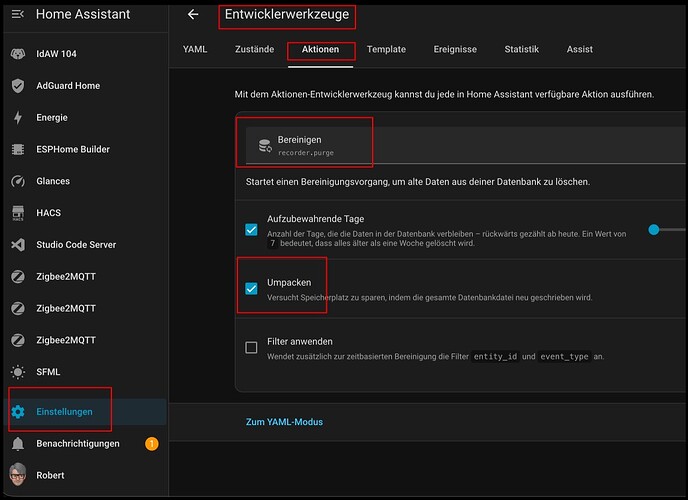
Task: Open Benachrichtigungen in the sidebar
Action: point(87,444)
